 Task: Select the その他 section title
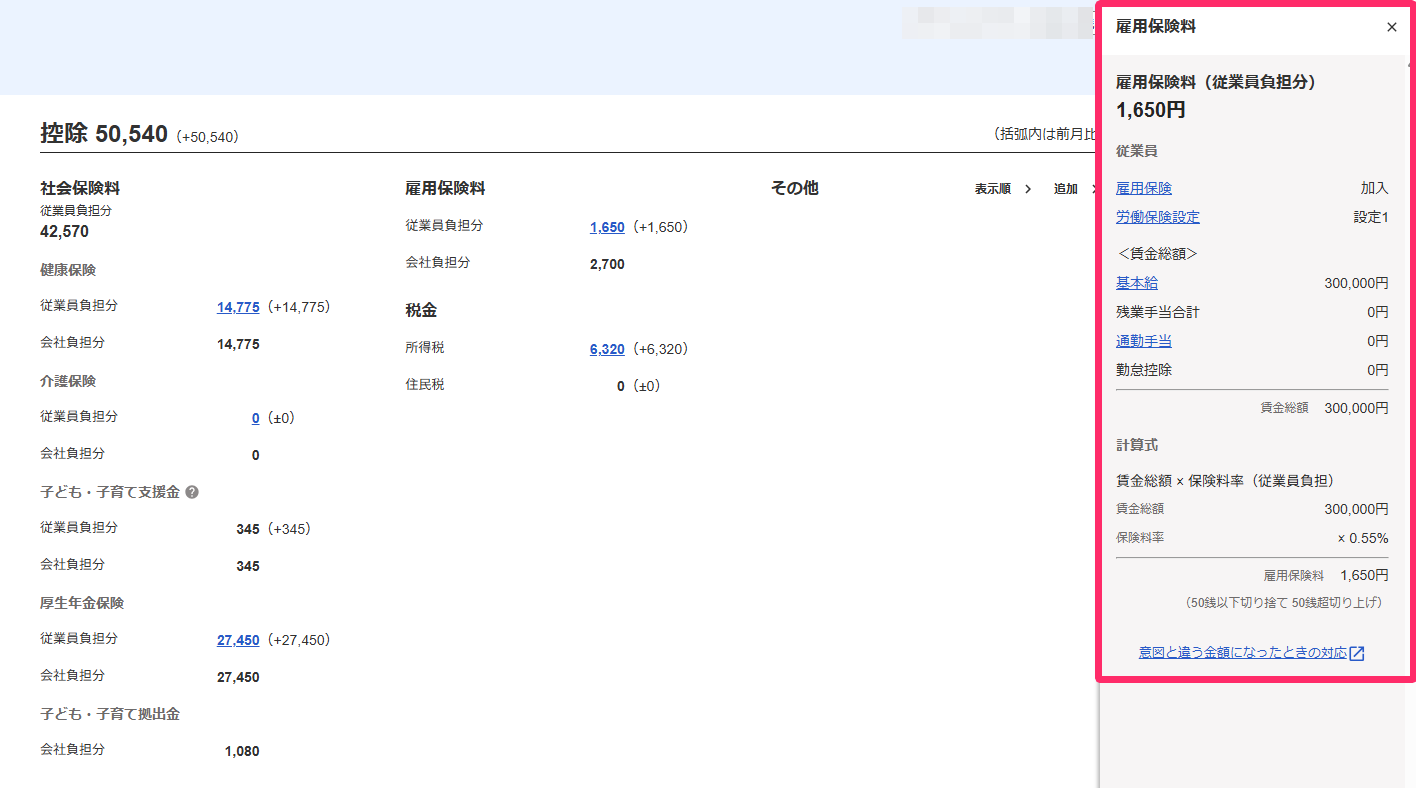pos(794,188)
